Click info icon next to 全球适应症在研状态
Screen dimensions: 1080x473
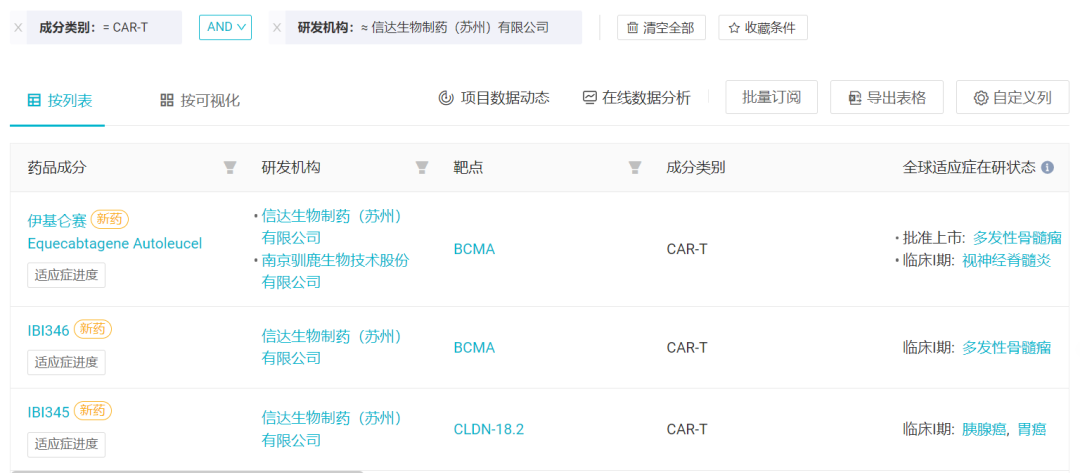1048,167
